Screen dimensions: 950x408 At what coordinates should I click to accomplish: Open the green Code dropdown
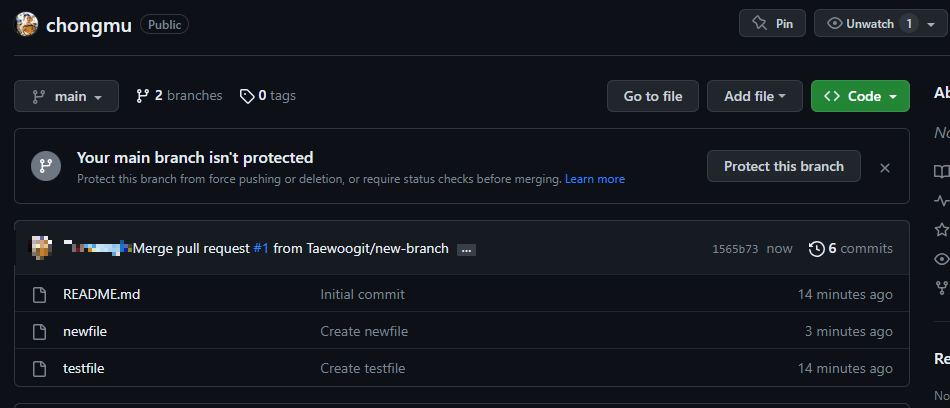point(860,96)
